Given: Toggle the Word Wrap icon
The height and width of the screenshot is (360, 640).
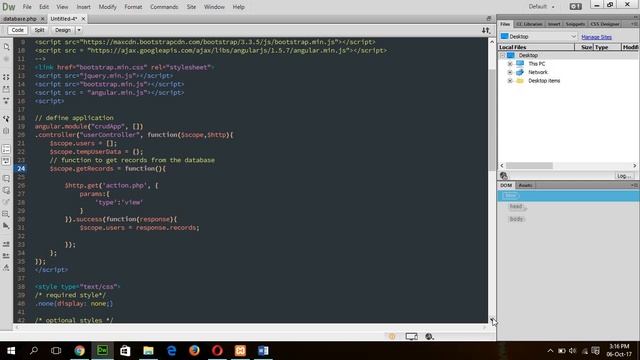Looking at the screenshot, I should [x=6, y=161].
